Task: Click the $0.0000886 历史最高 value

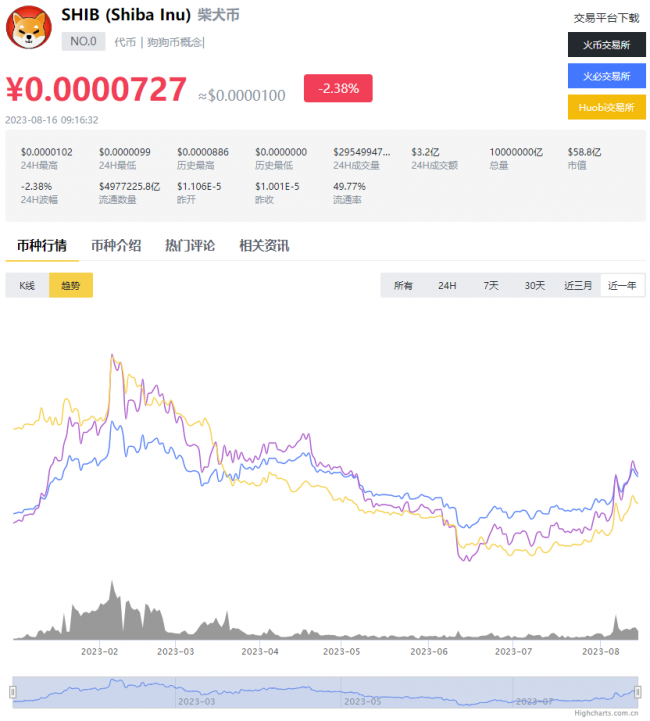Action: click(x=203, y=152)
